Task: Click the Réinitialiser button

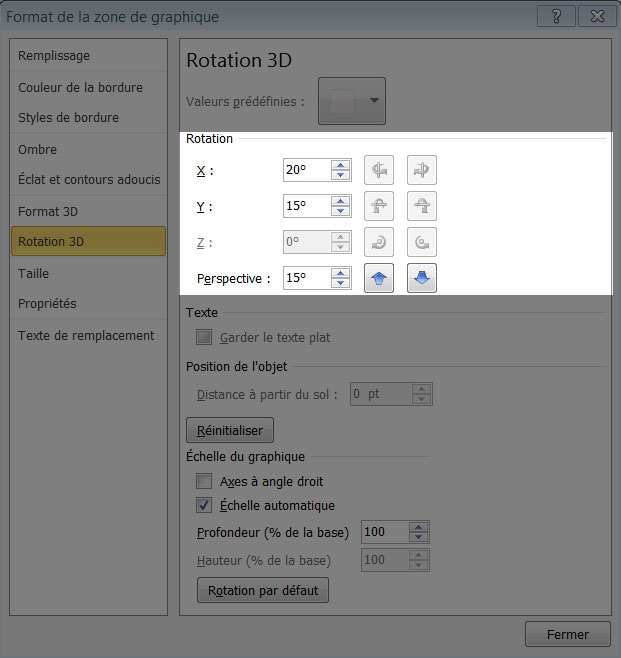Action: coord(230,430)
